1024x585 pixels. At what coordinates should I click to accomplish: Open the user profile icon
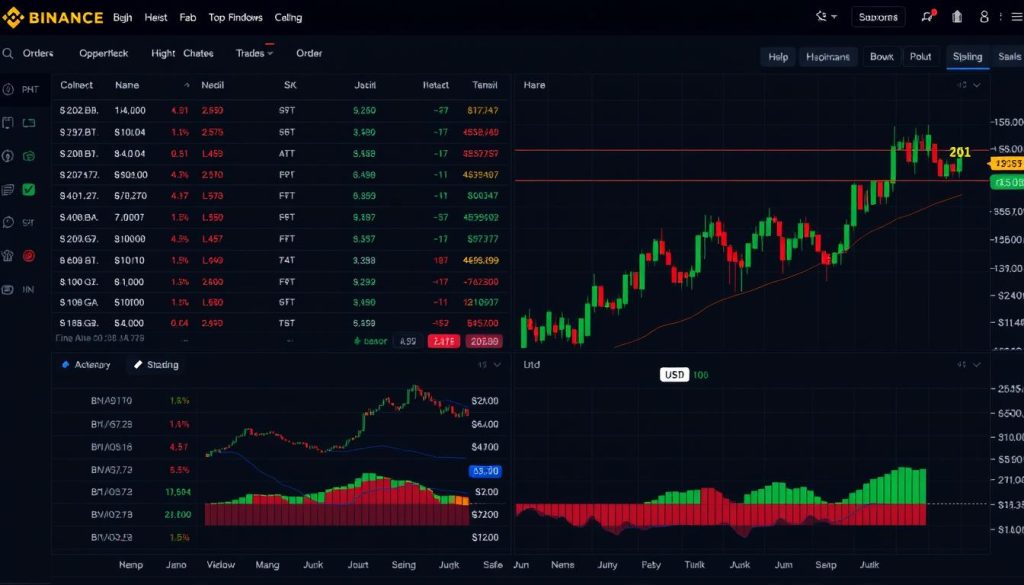(984, 17)
